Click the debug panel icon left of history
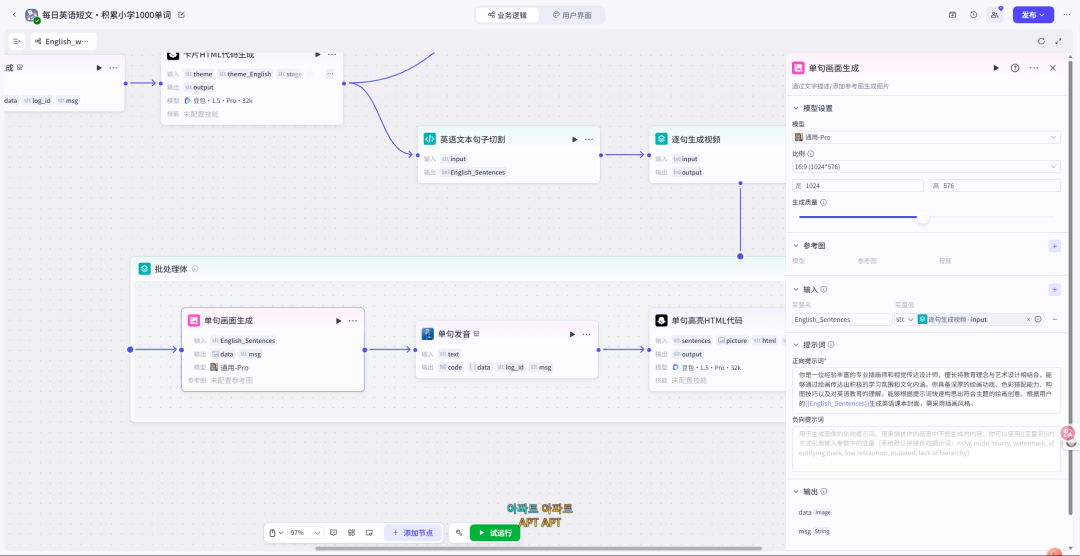 [x=953, y=14]
